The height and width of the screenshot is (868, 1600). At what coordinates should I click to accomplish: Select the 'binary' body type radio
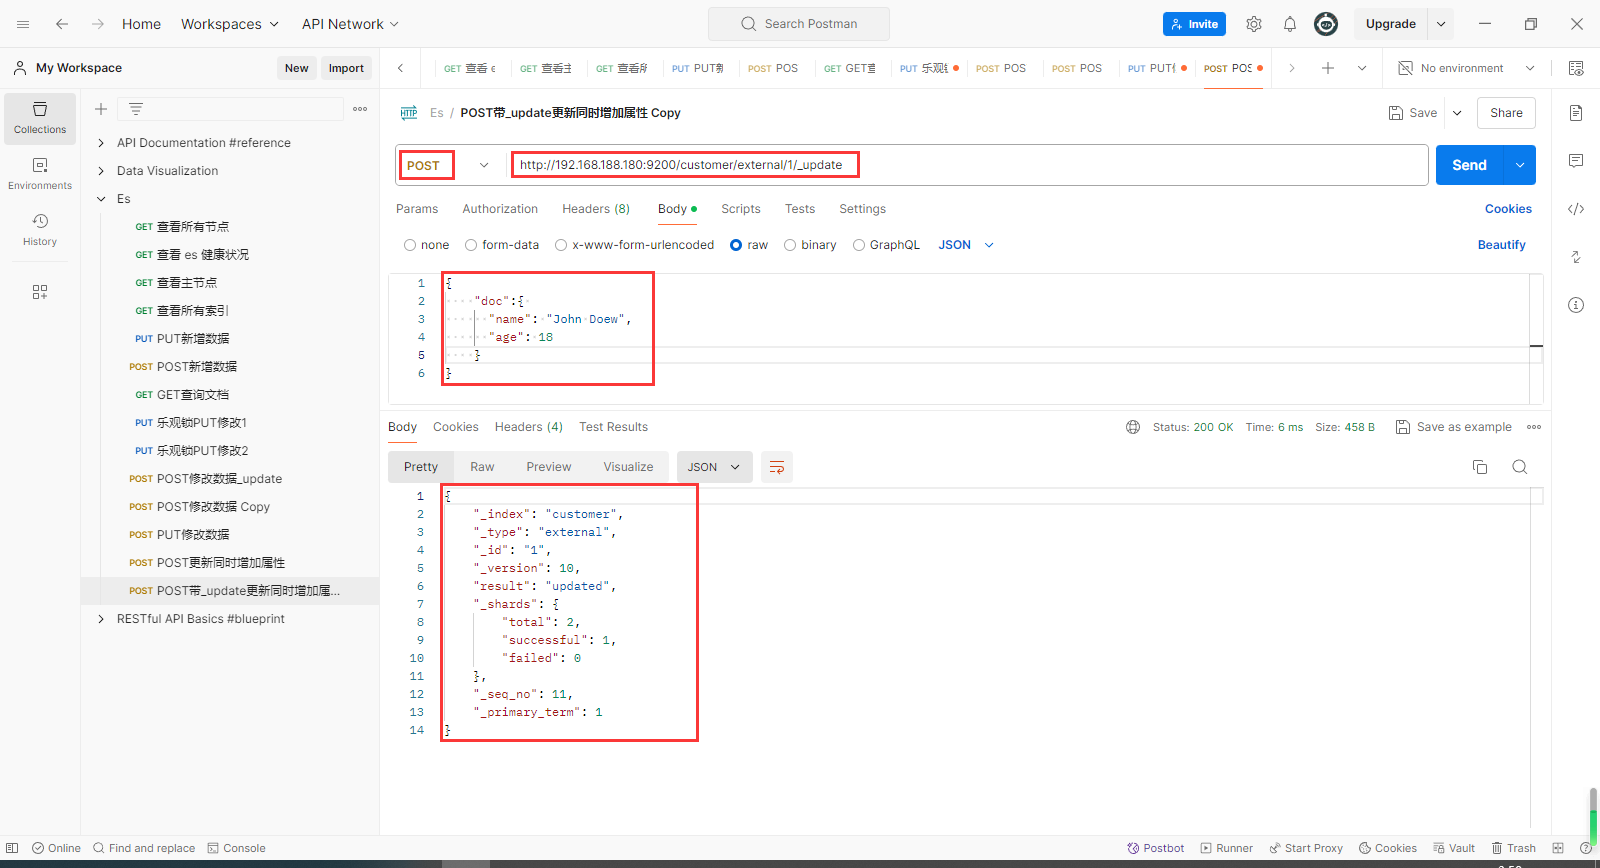click(x=790, y=245)
